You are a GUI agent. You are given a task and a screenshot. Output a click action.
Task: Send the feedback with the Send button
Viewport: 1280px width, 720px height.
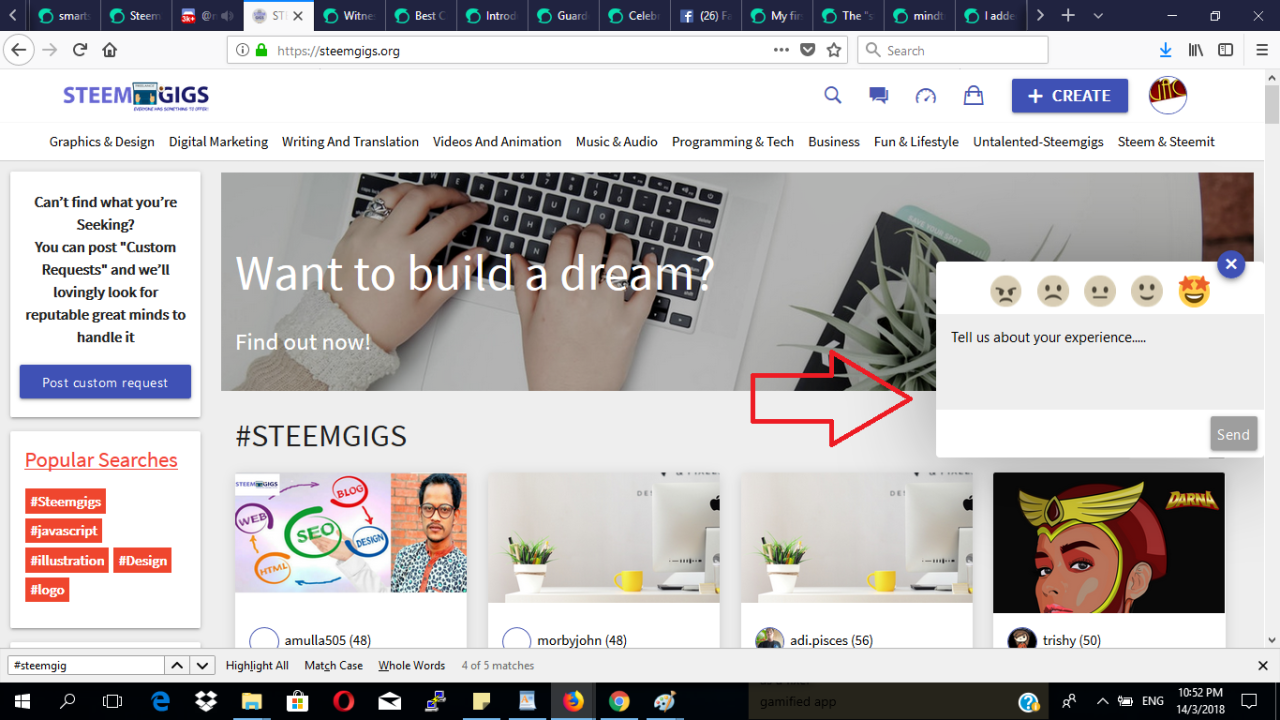tap(1233, 434)
